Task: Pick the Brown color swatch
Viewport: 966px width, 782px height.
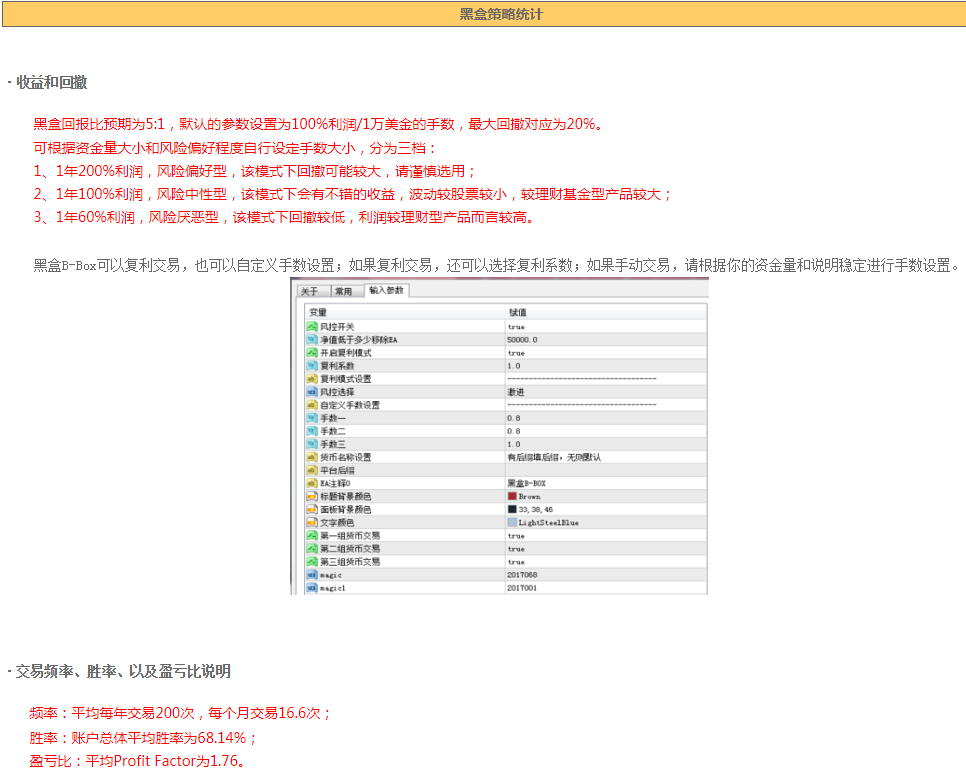Action: [x=512, y=496]
